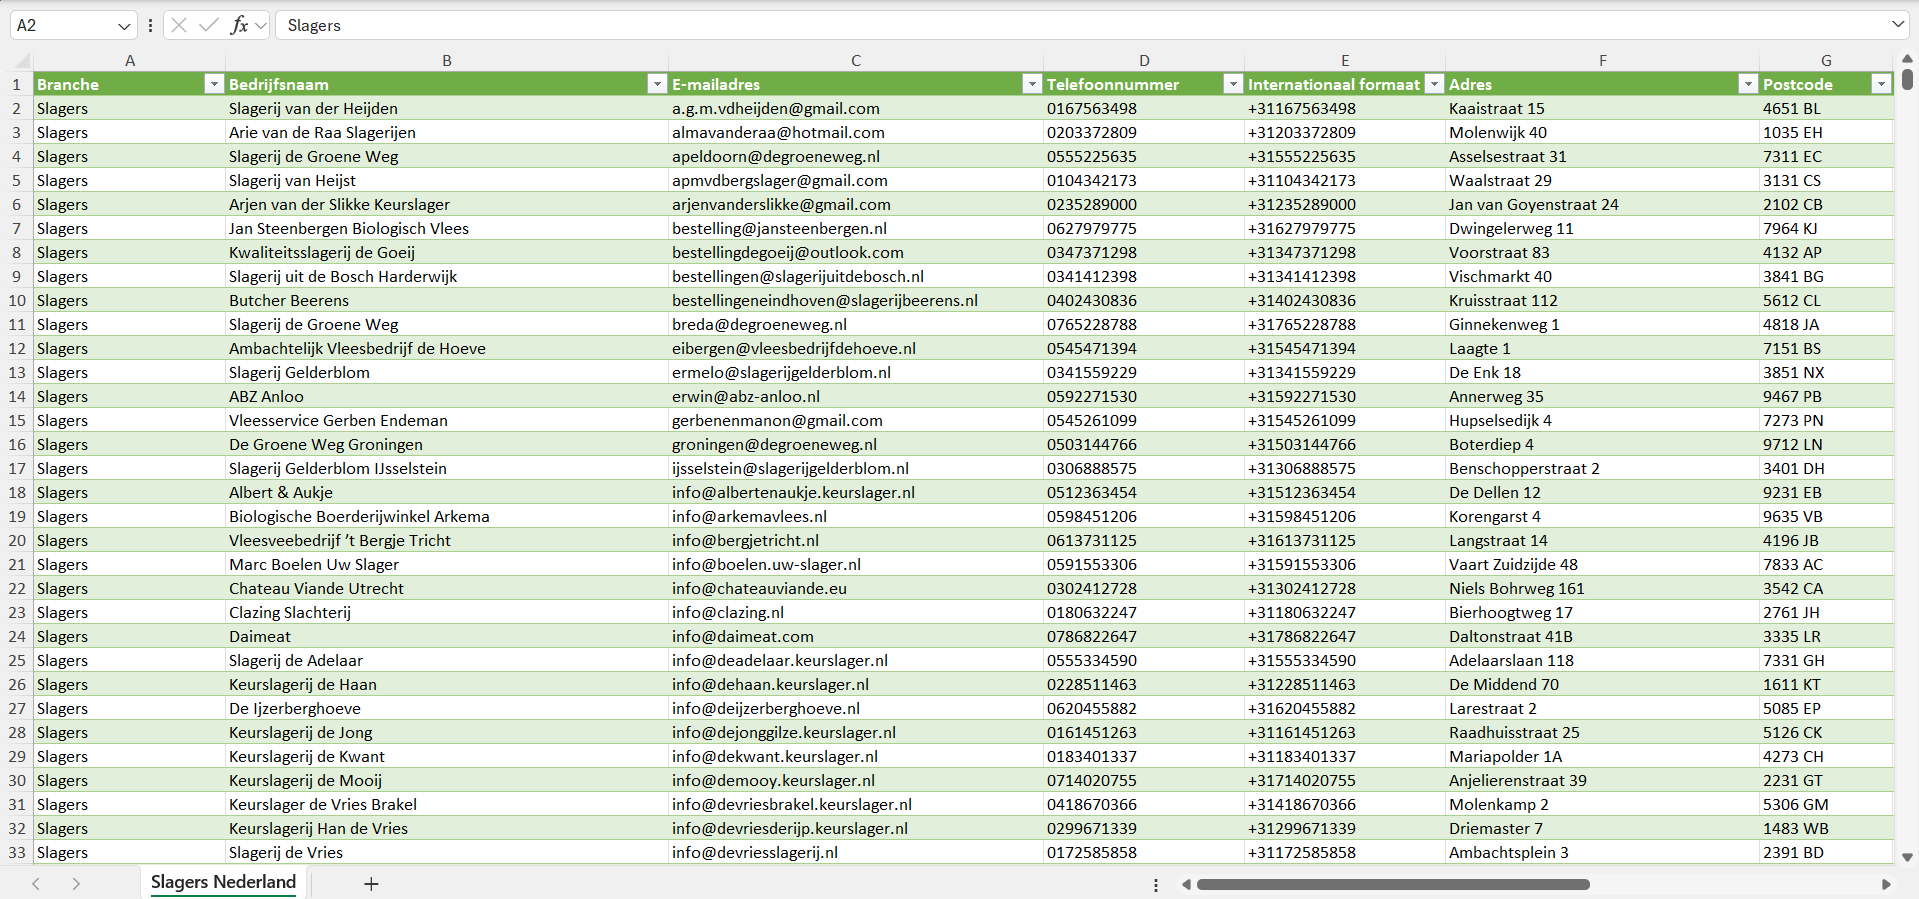Click the Insert Function fx icon
Screen dimensions: 1919x899
(239, 25)
